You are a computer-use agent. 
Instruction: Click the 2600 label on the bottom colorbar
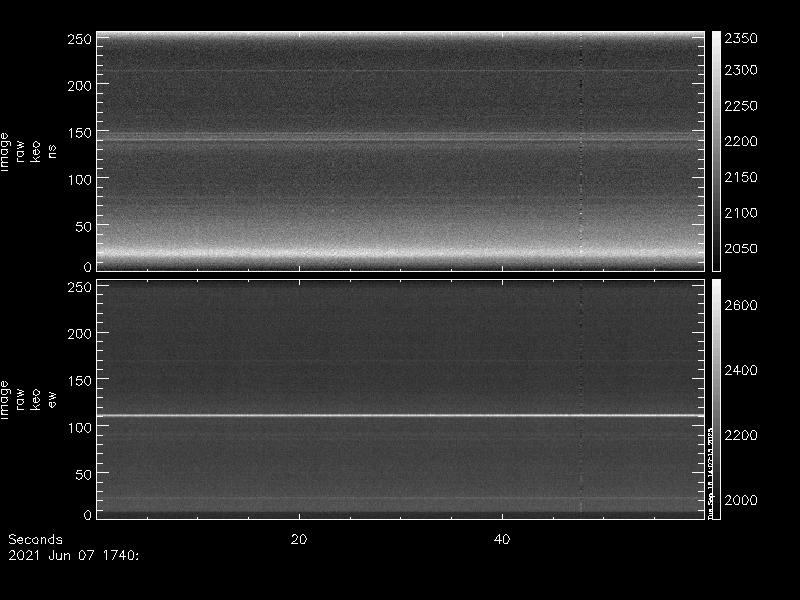point(741,305)
